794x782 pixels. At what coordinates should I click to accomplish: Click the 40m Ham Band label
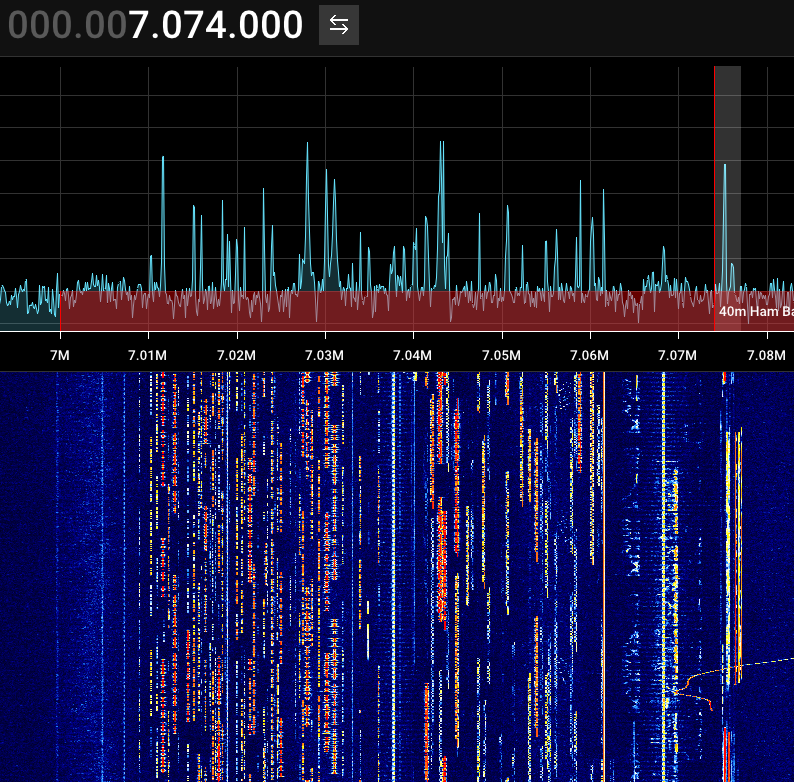click(756, 311)
